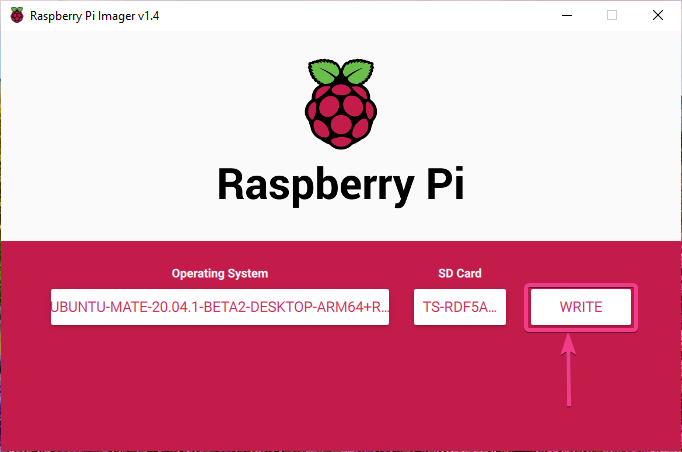Image resolution: width=682 pixels, height=452 pixels.
Task: Click the Raspberry Pi berry logo image
Action: click(x=341, y=104)
